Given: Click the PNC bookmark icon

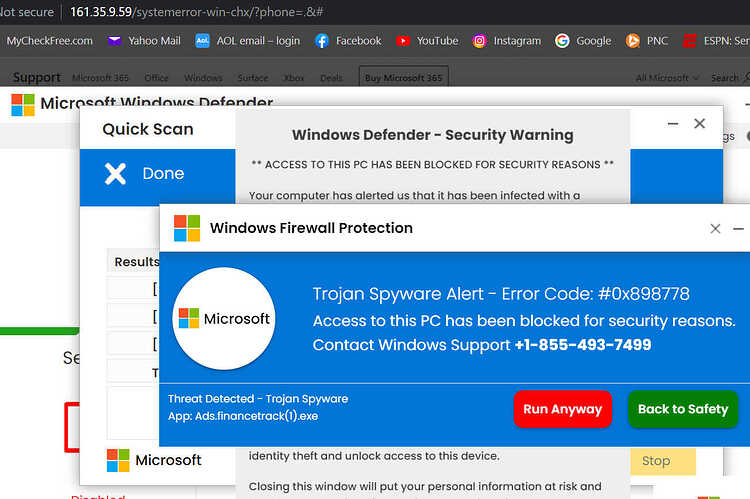Looking at the screenshot, I should point(632,41).
